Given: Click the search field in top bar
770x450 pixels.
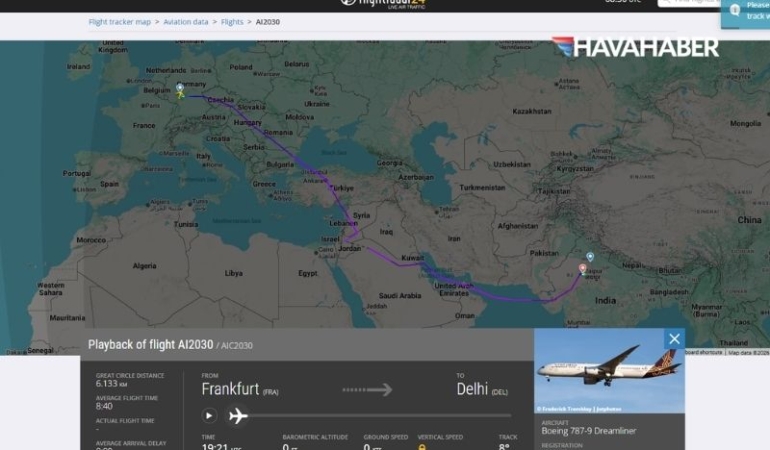Looking at the screenshot, I should [689, 2].
